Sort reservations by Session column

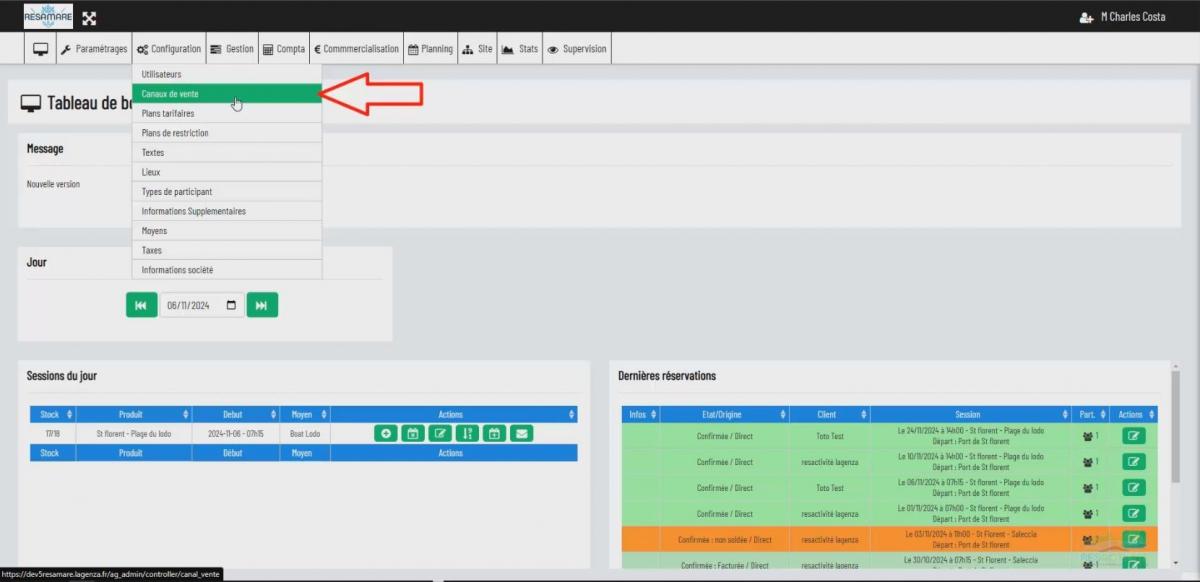tap(969, 414)
